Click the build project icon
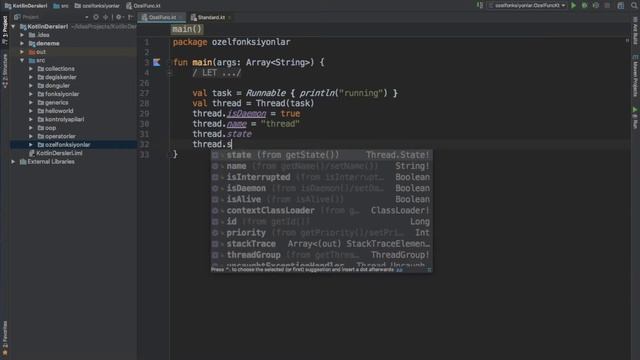640x360 pixels. point(480,6)
